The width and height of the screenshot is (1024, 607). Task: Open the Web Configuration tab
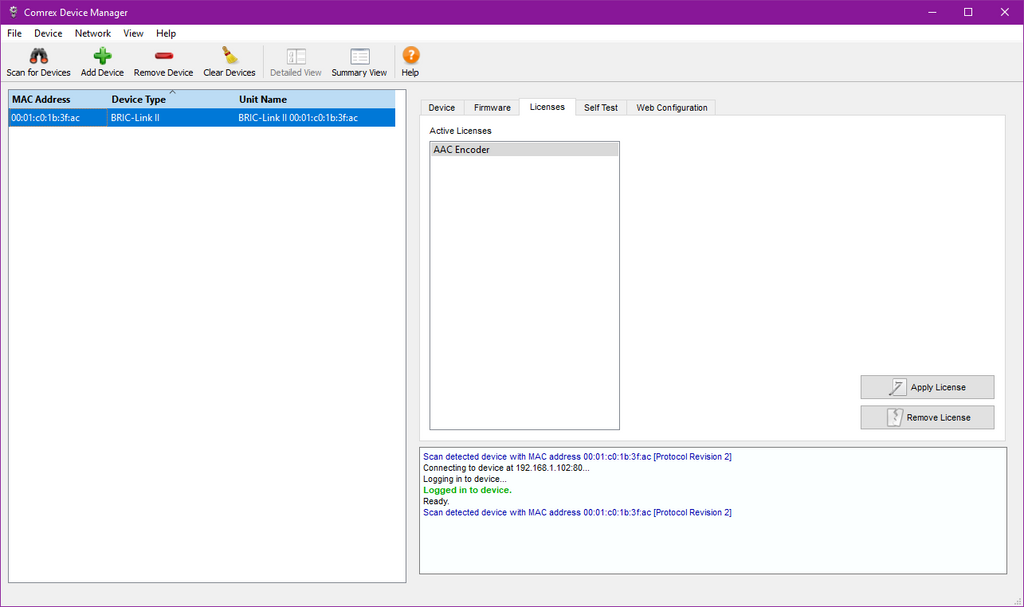(x=672, y=108)
